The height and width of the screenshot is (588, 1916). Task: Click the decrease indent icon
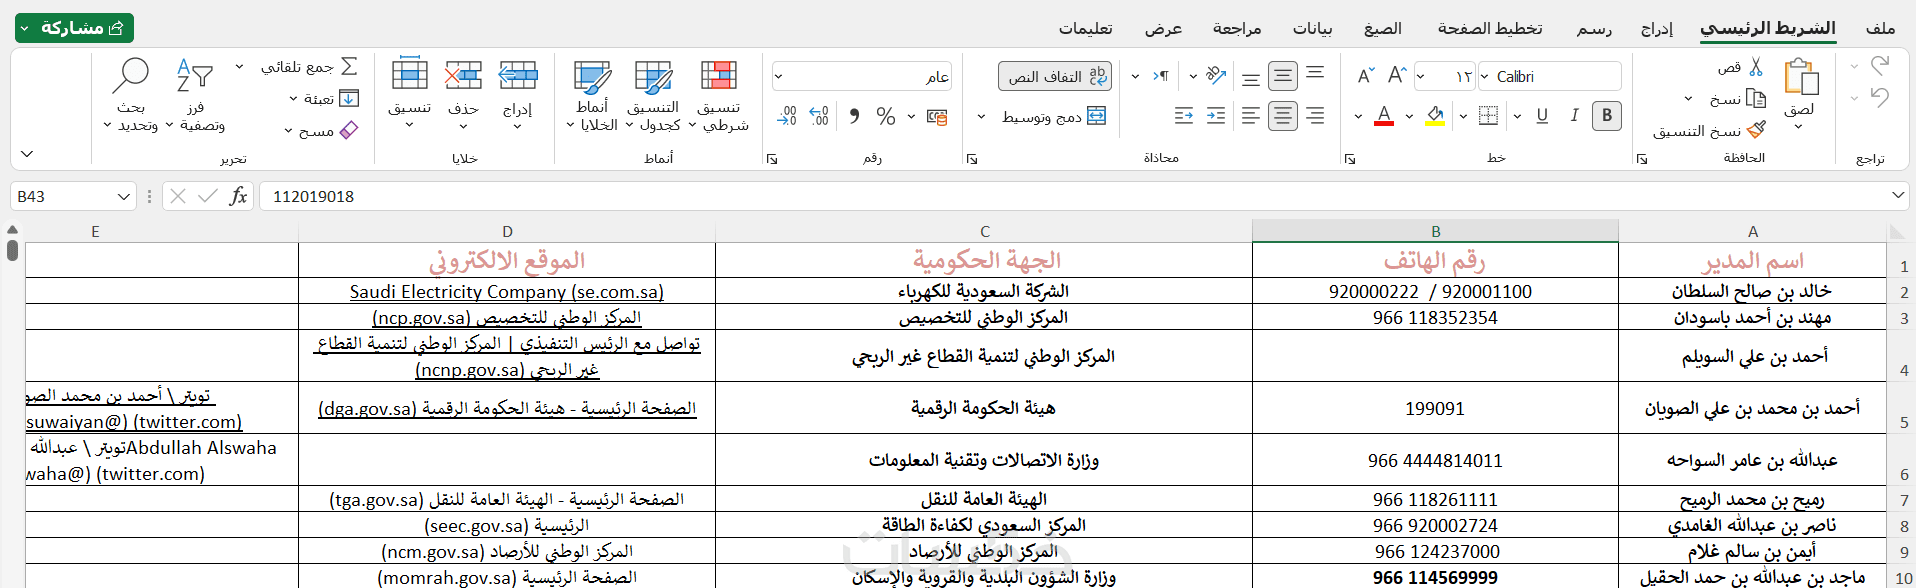[x=1184, y=116]
